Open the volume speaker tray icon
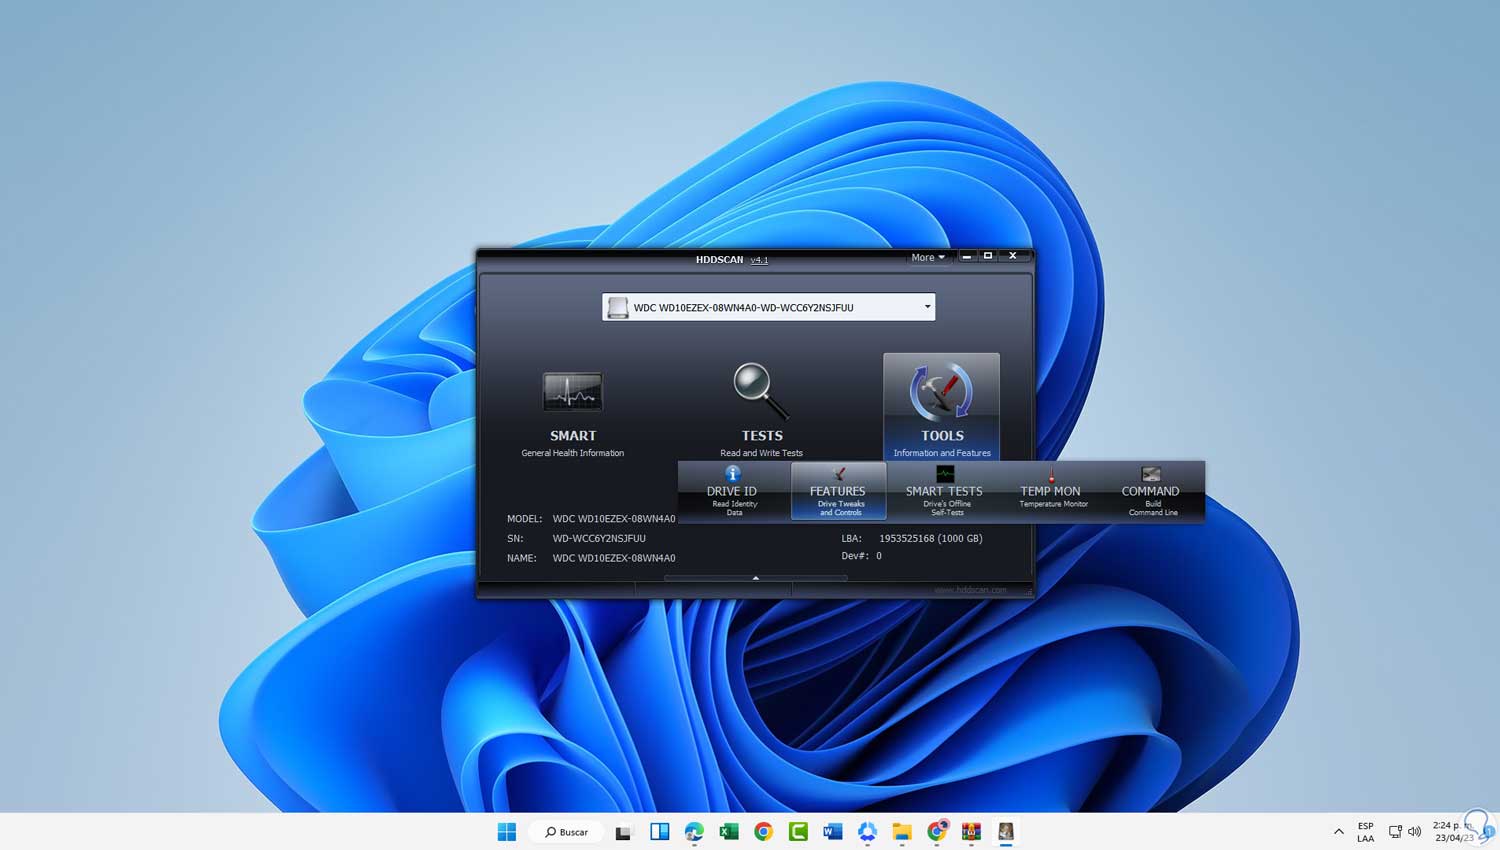Image resolution: width=1500 pixels, height=850 pixels. click(1414, 832)
